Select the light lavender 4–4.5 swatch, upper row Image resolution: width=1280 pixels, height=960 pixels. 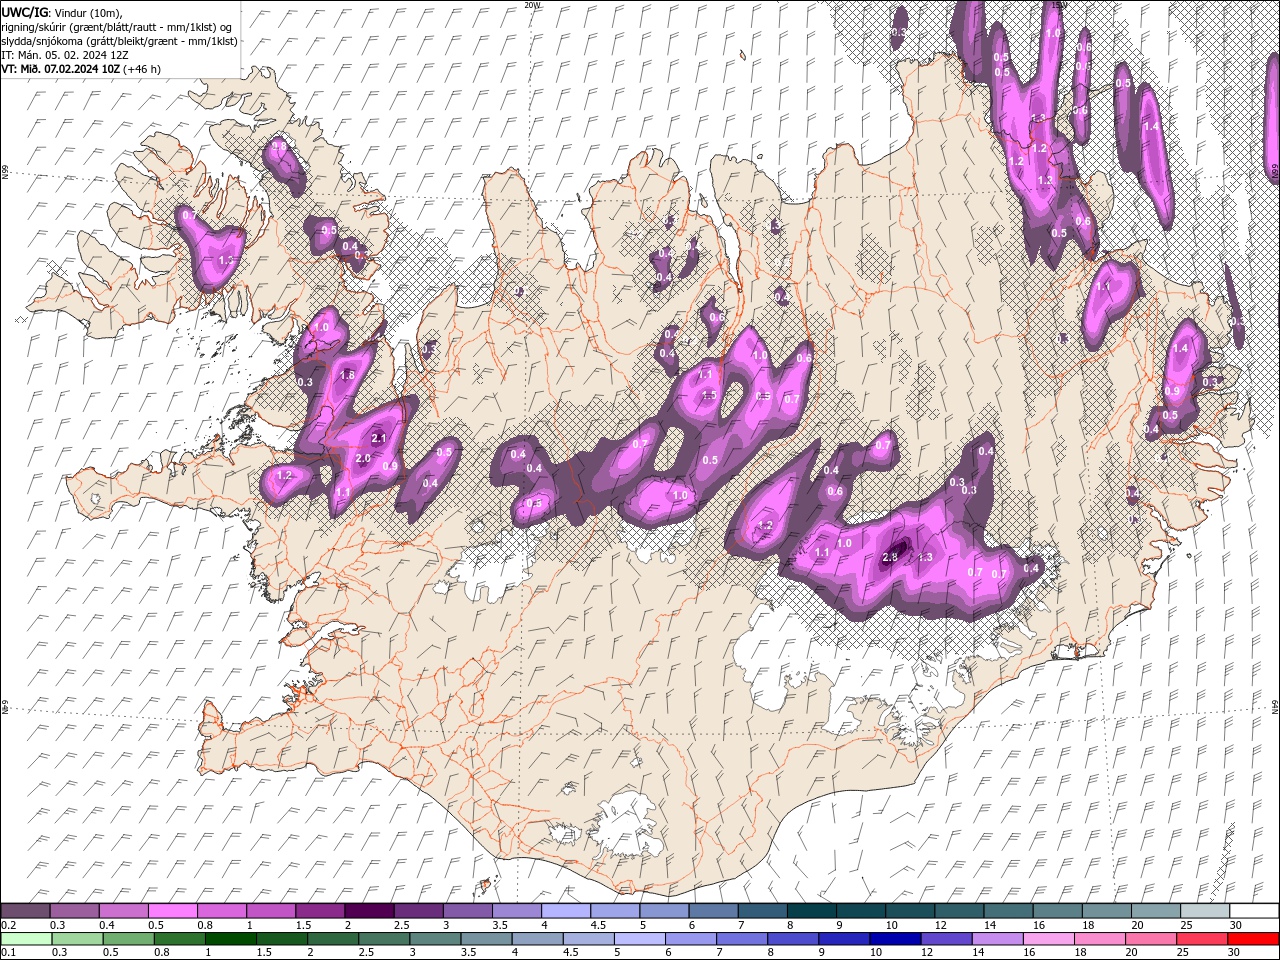567,910
